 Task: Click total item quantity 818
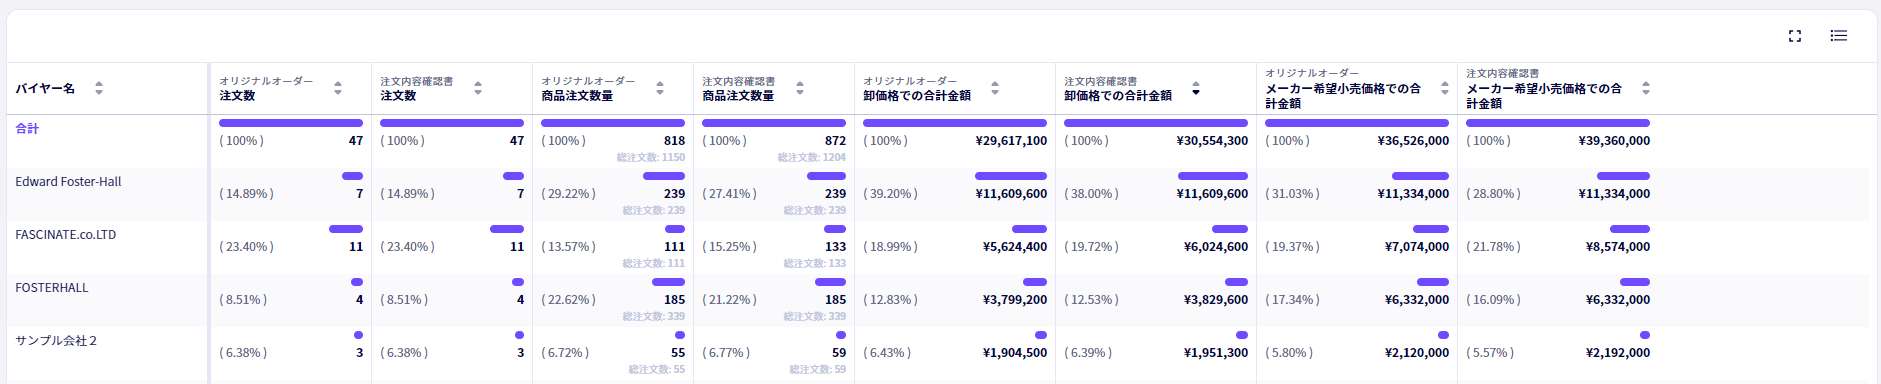[x=675, y=141]
